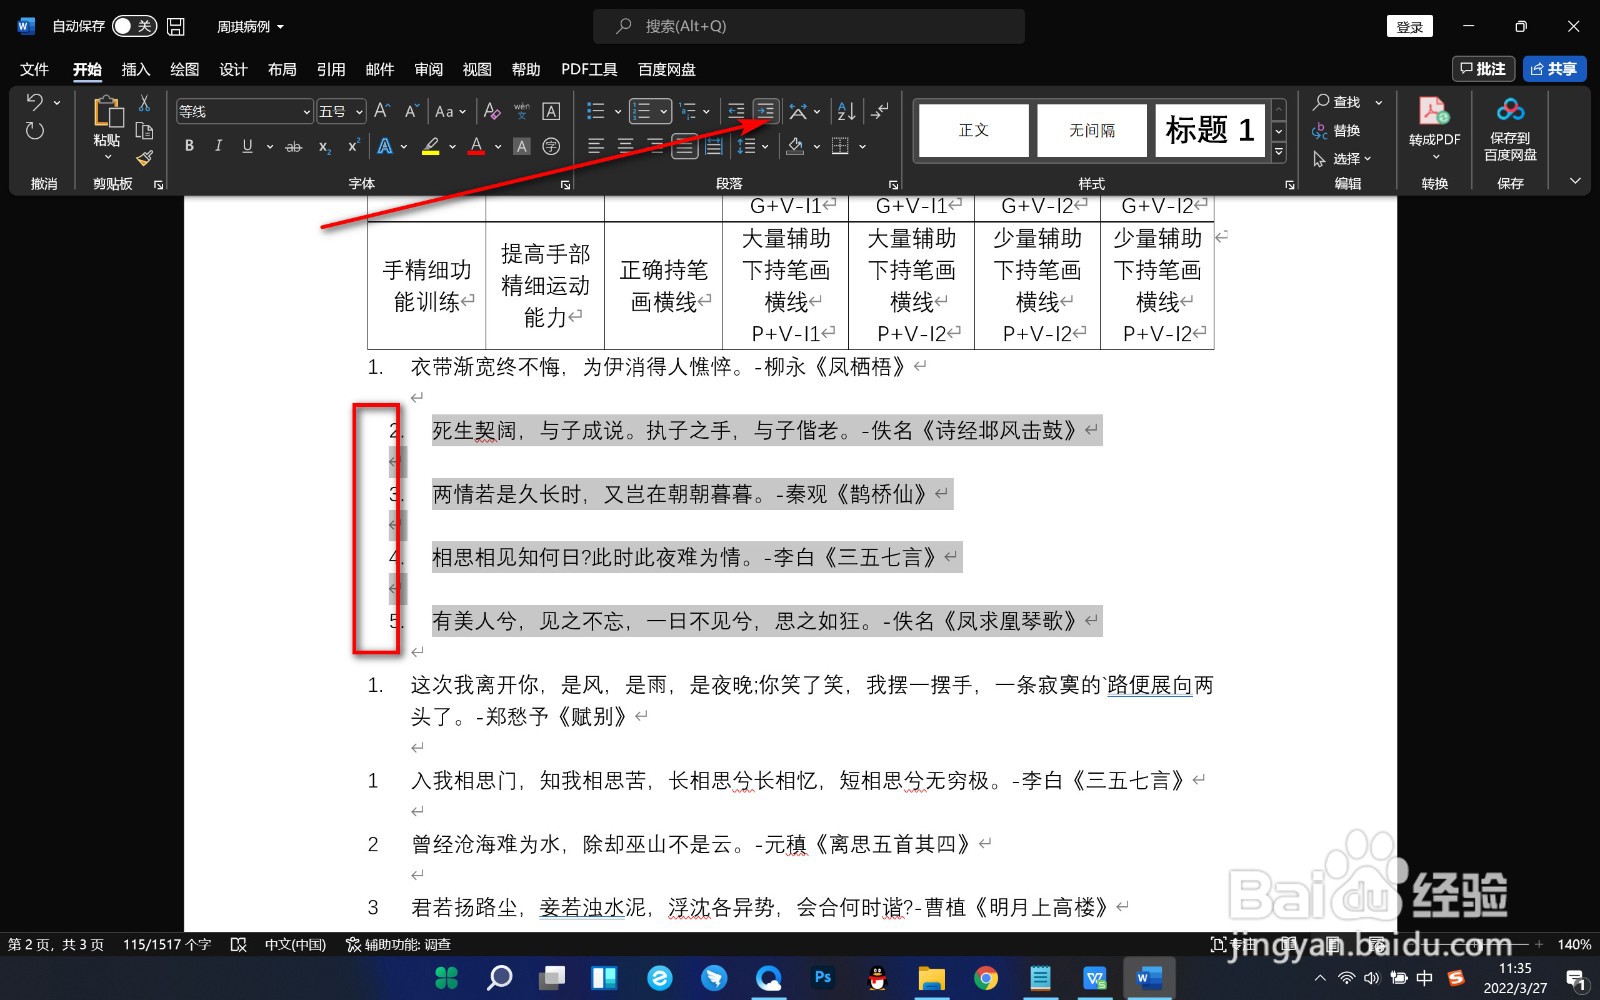Open the phonetic guide (wén) tool
This screenshot has width=1600, height=1000.
click(522, 111)
